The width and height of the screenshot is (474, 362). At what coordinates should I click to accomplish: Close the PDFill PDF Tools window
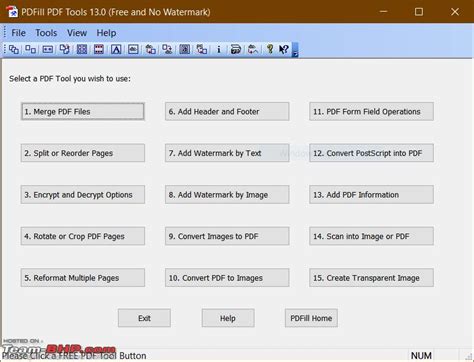(455, 12)
